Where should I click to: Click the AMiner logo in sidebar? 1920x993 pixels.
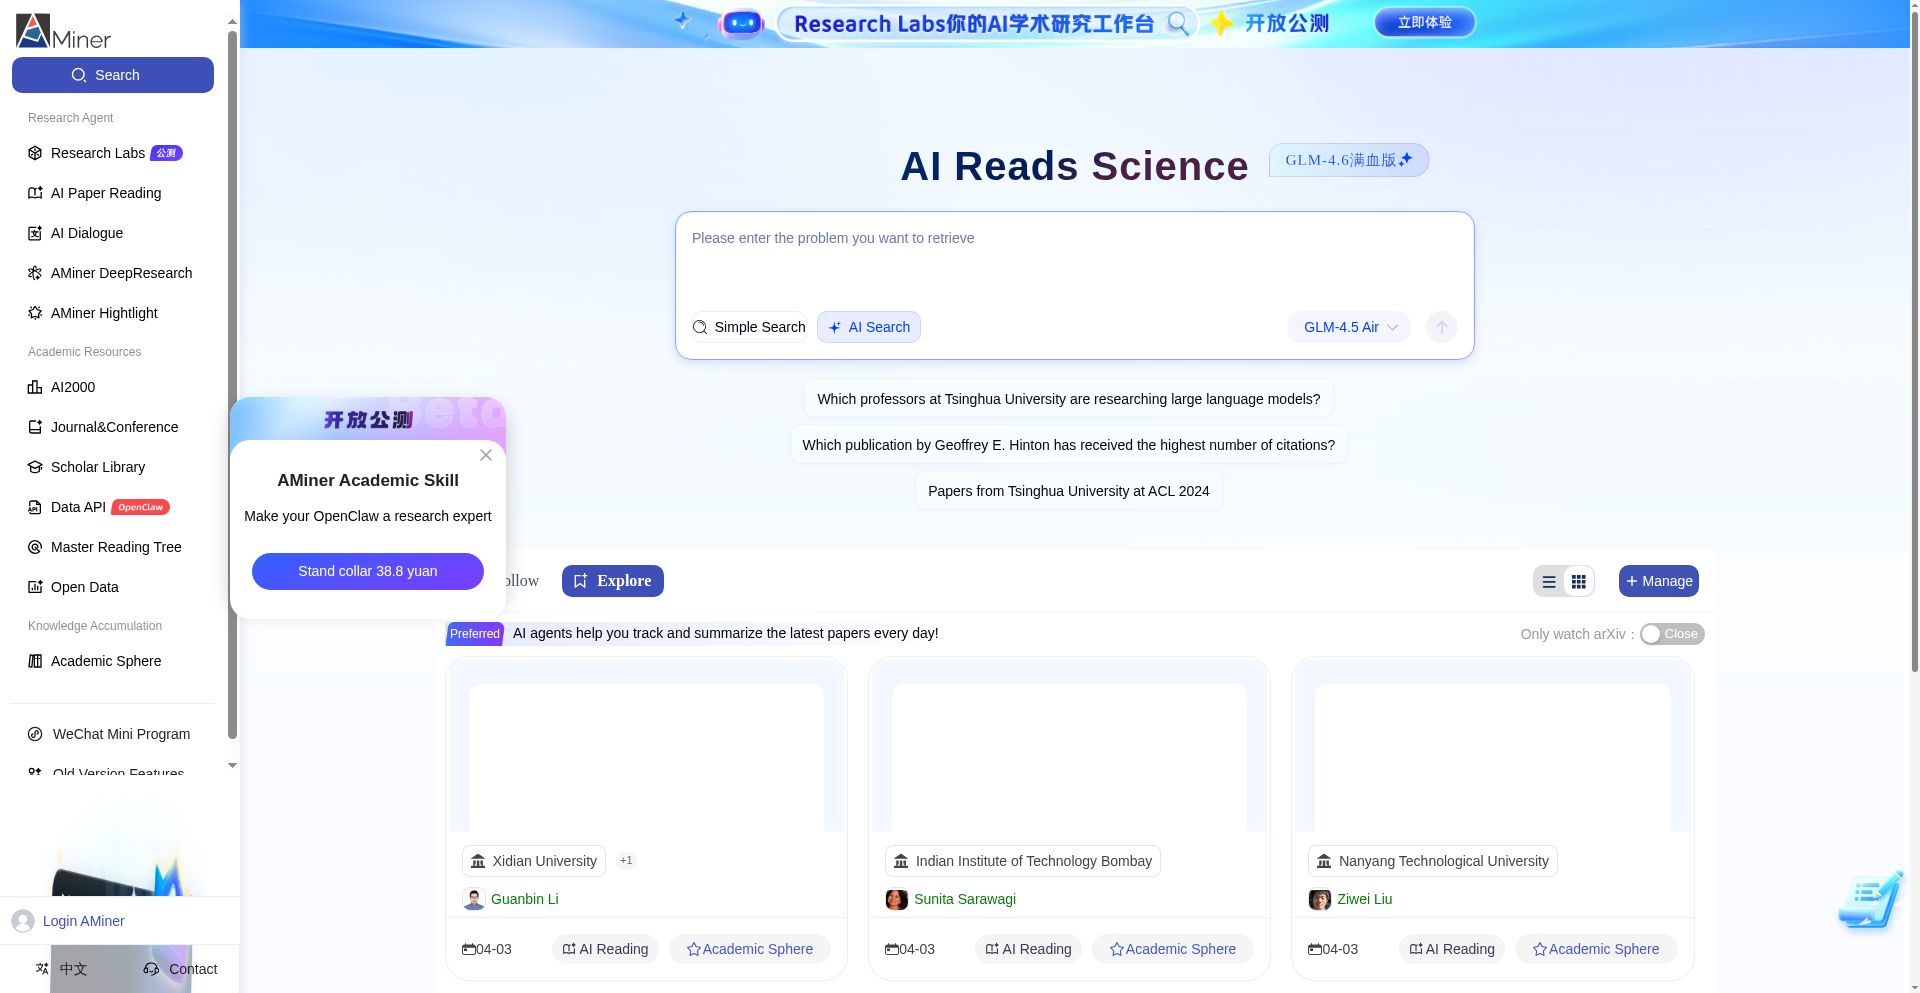pos(63,31)
